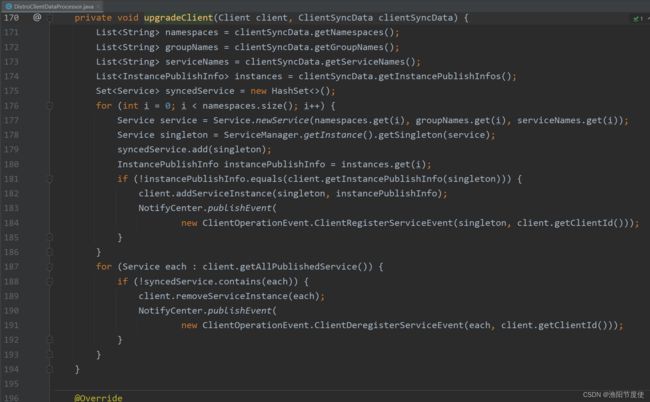650x402 pixels.
Task: Click line number 175 in the gutter
Action: point(11,91)
